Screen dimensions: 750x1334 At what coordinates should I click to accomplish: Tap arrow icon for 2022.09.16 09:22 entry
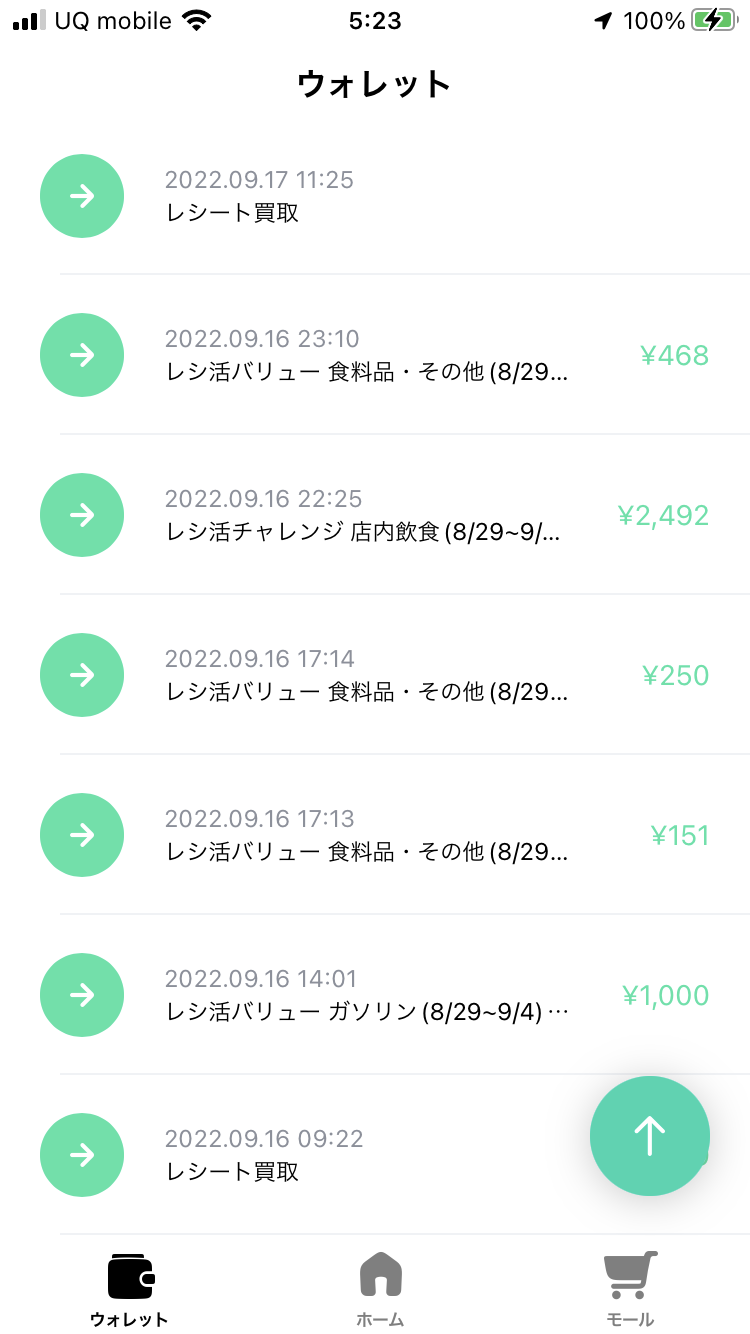[x=82, y=1155]
